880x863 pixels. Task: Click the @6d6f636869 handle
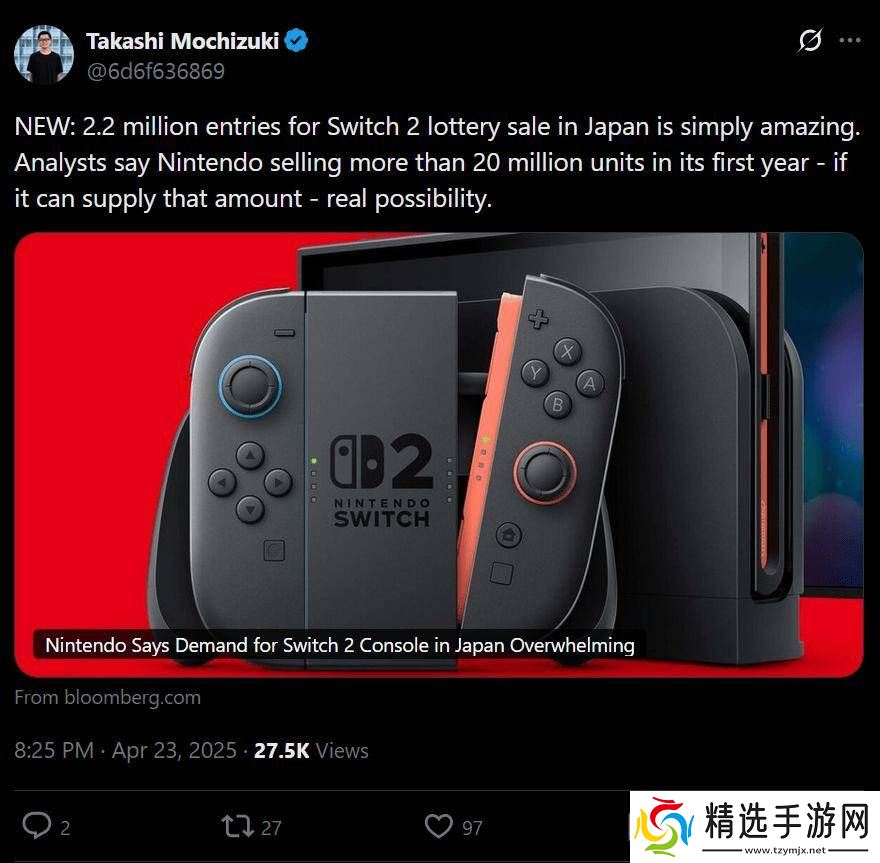tap(155, 71)
